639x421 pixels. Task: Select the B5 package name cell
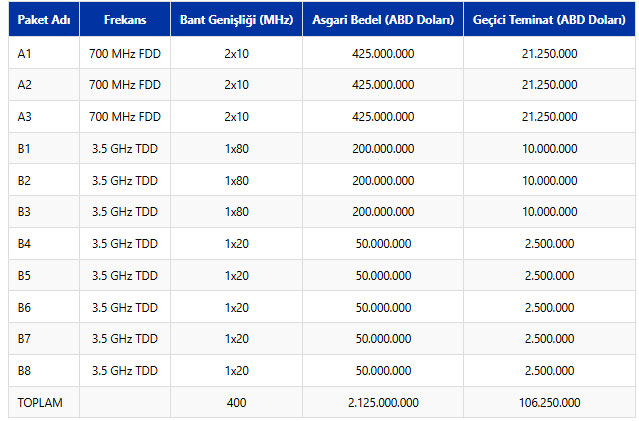[25, 275]
